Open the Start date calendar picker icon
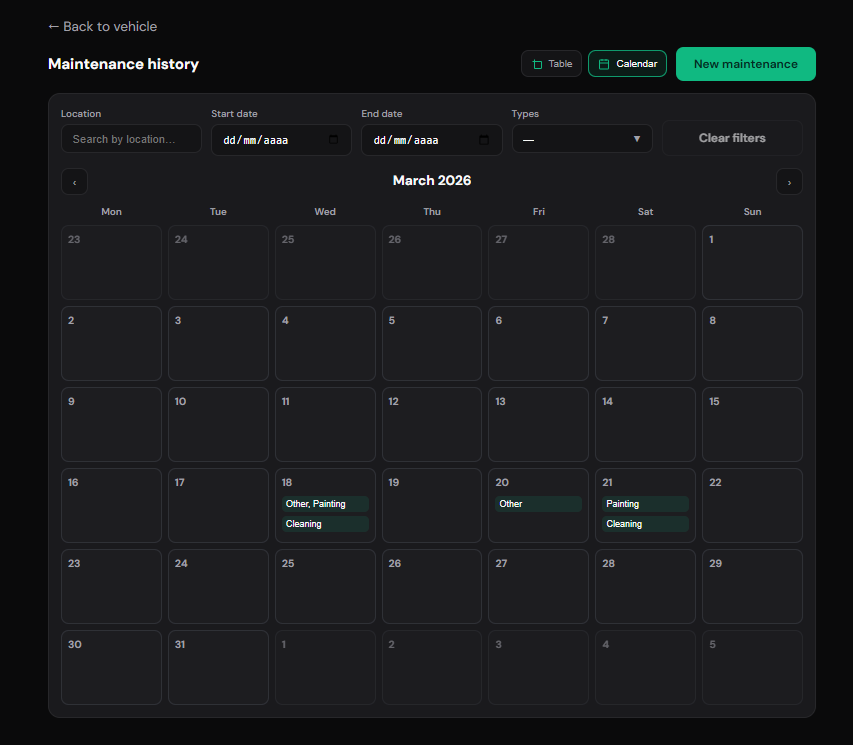The height and width of the screenshot is (745, 853). click(333, 139)
